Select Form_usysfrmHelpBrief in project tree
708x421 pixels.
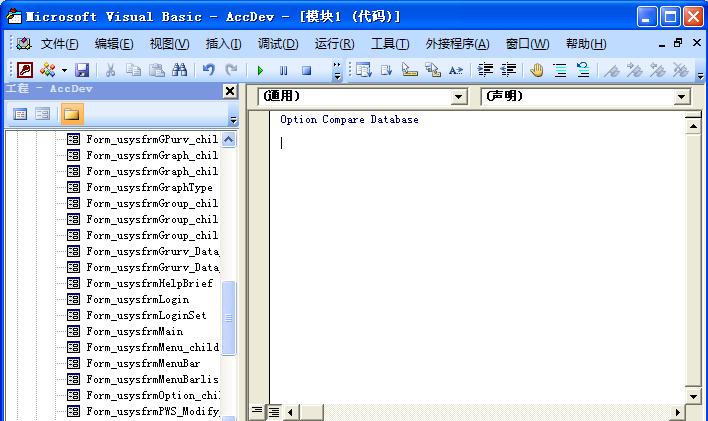pyautogui.click(x=149, y=283)
